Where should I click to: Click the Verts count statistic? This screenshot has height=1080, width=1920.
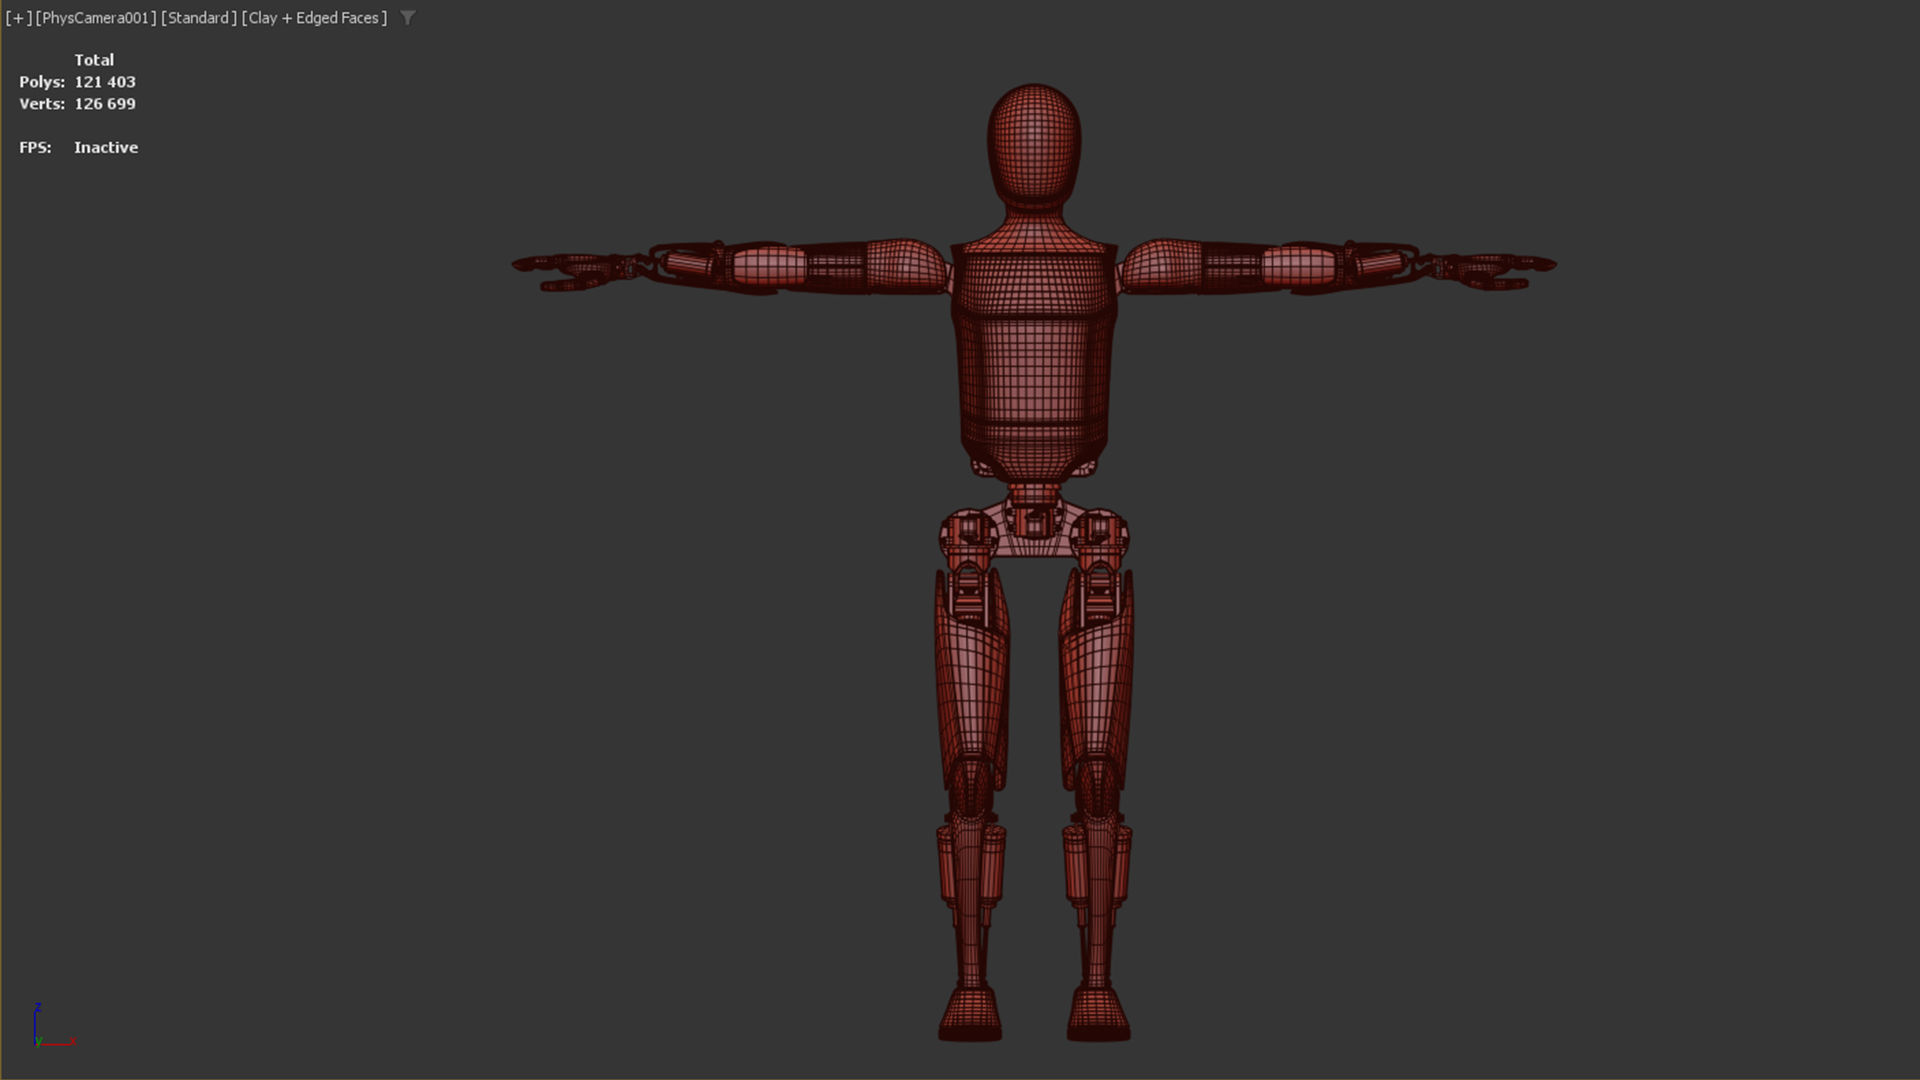click(104, 104)
